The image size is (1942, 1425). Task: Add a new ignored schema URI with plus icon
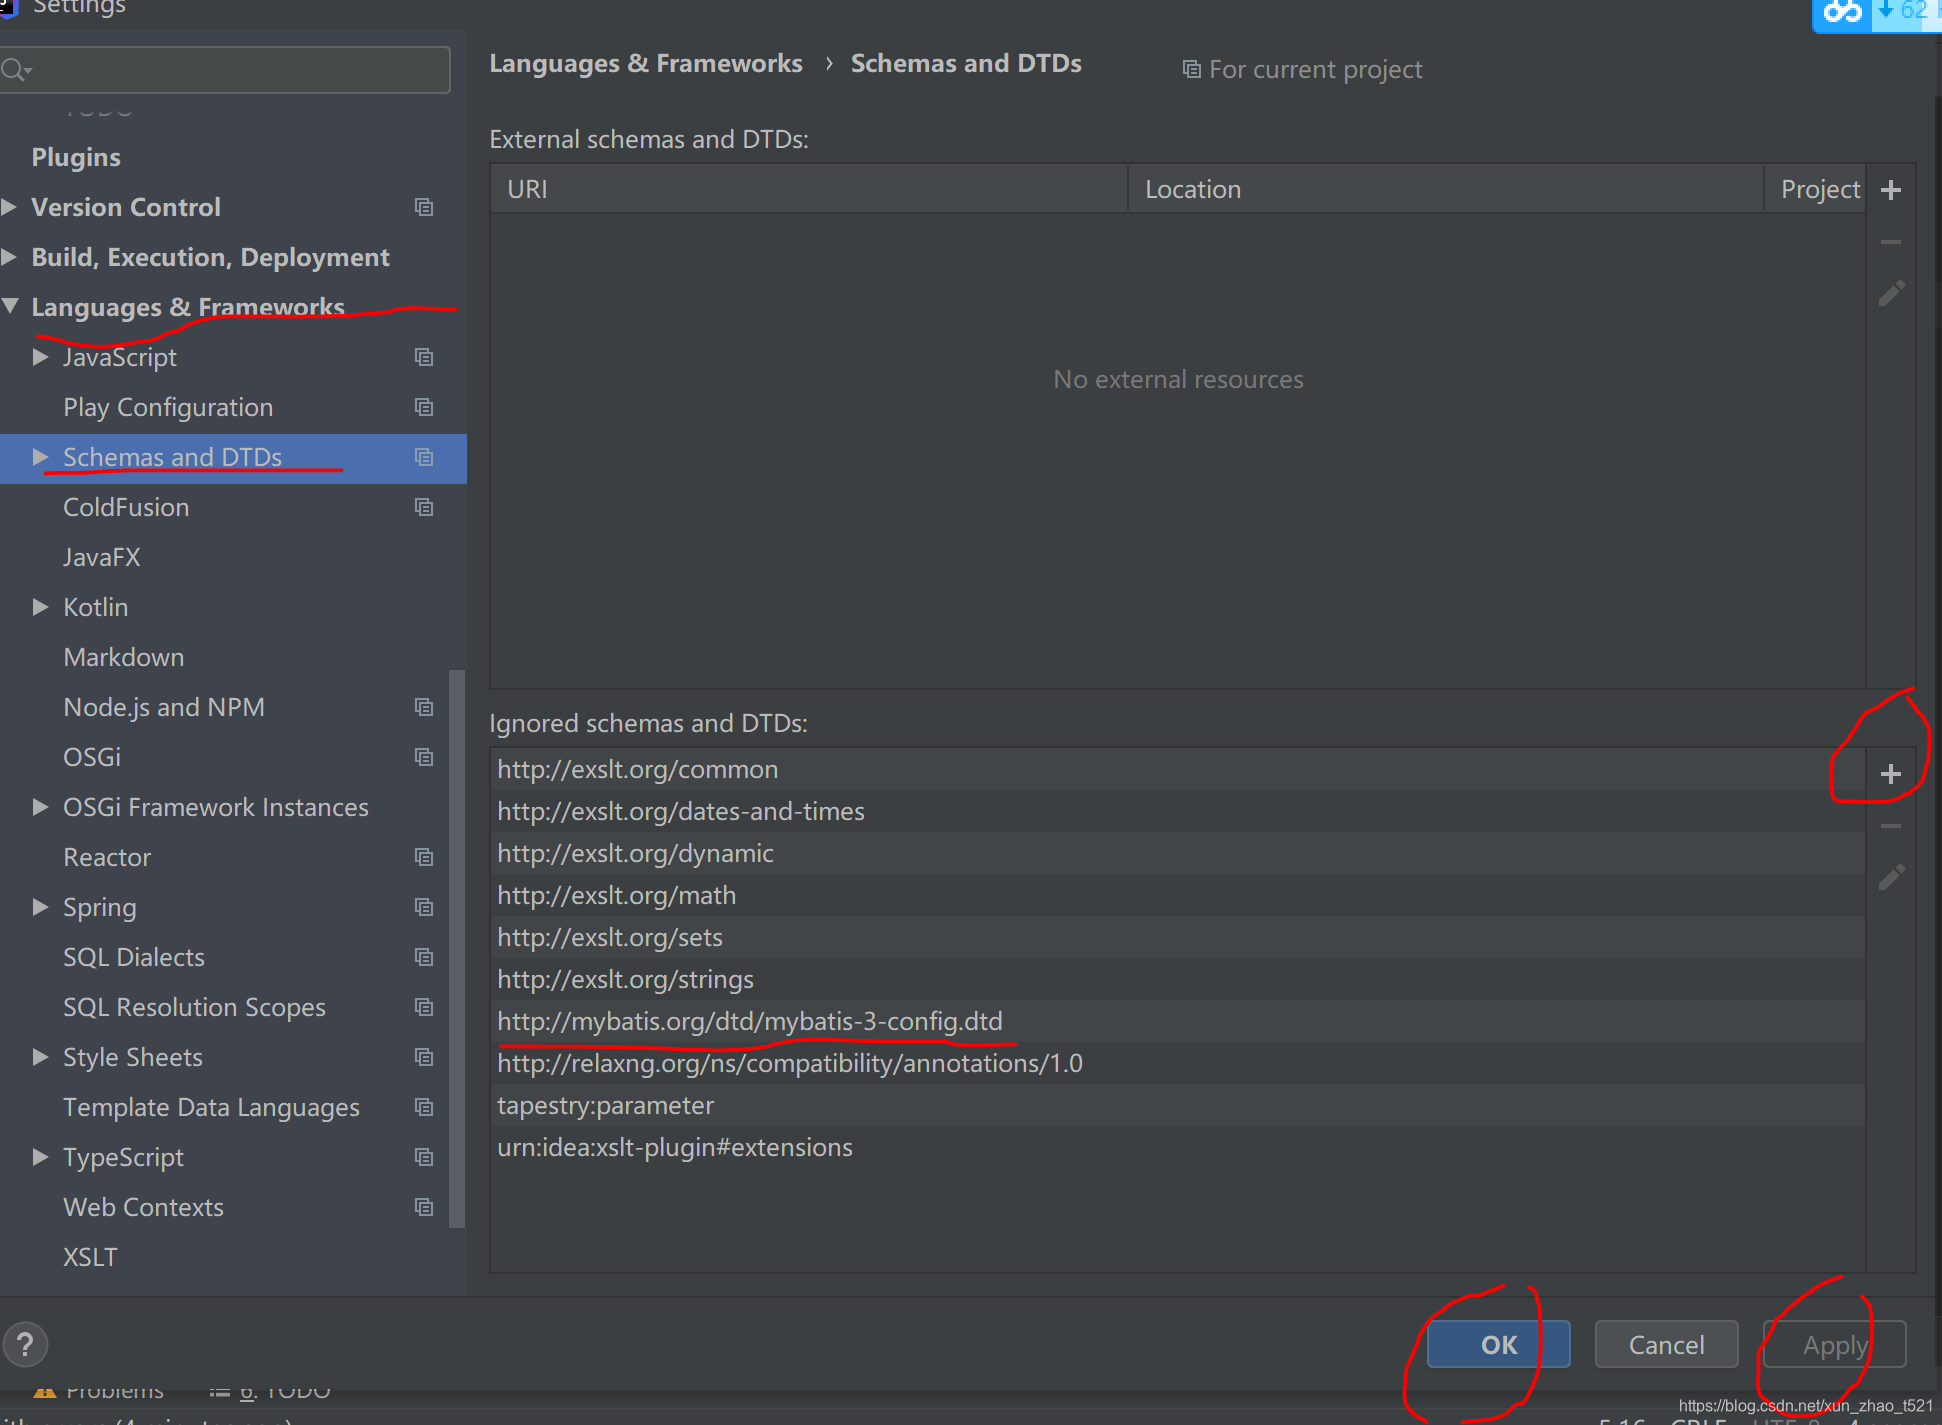[x=1891, y=773]
